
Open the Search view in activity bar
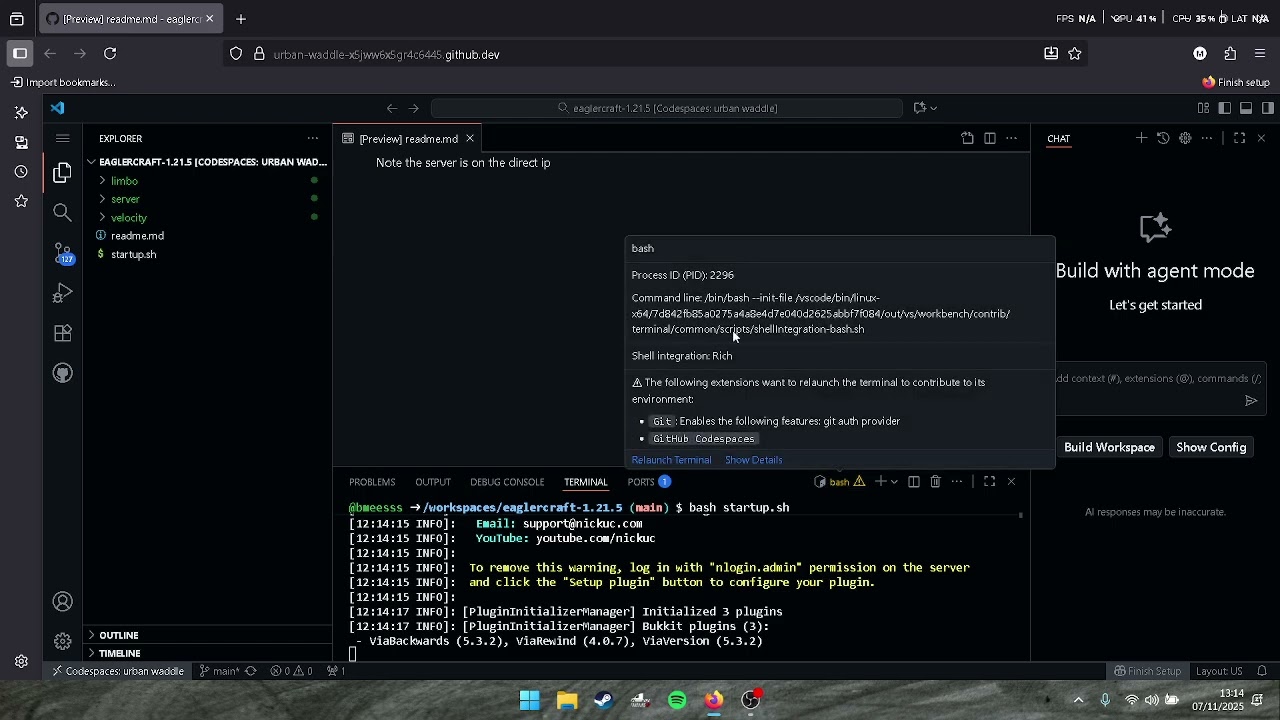tap(62, 212)
